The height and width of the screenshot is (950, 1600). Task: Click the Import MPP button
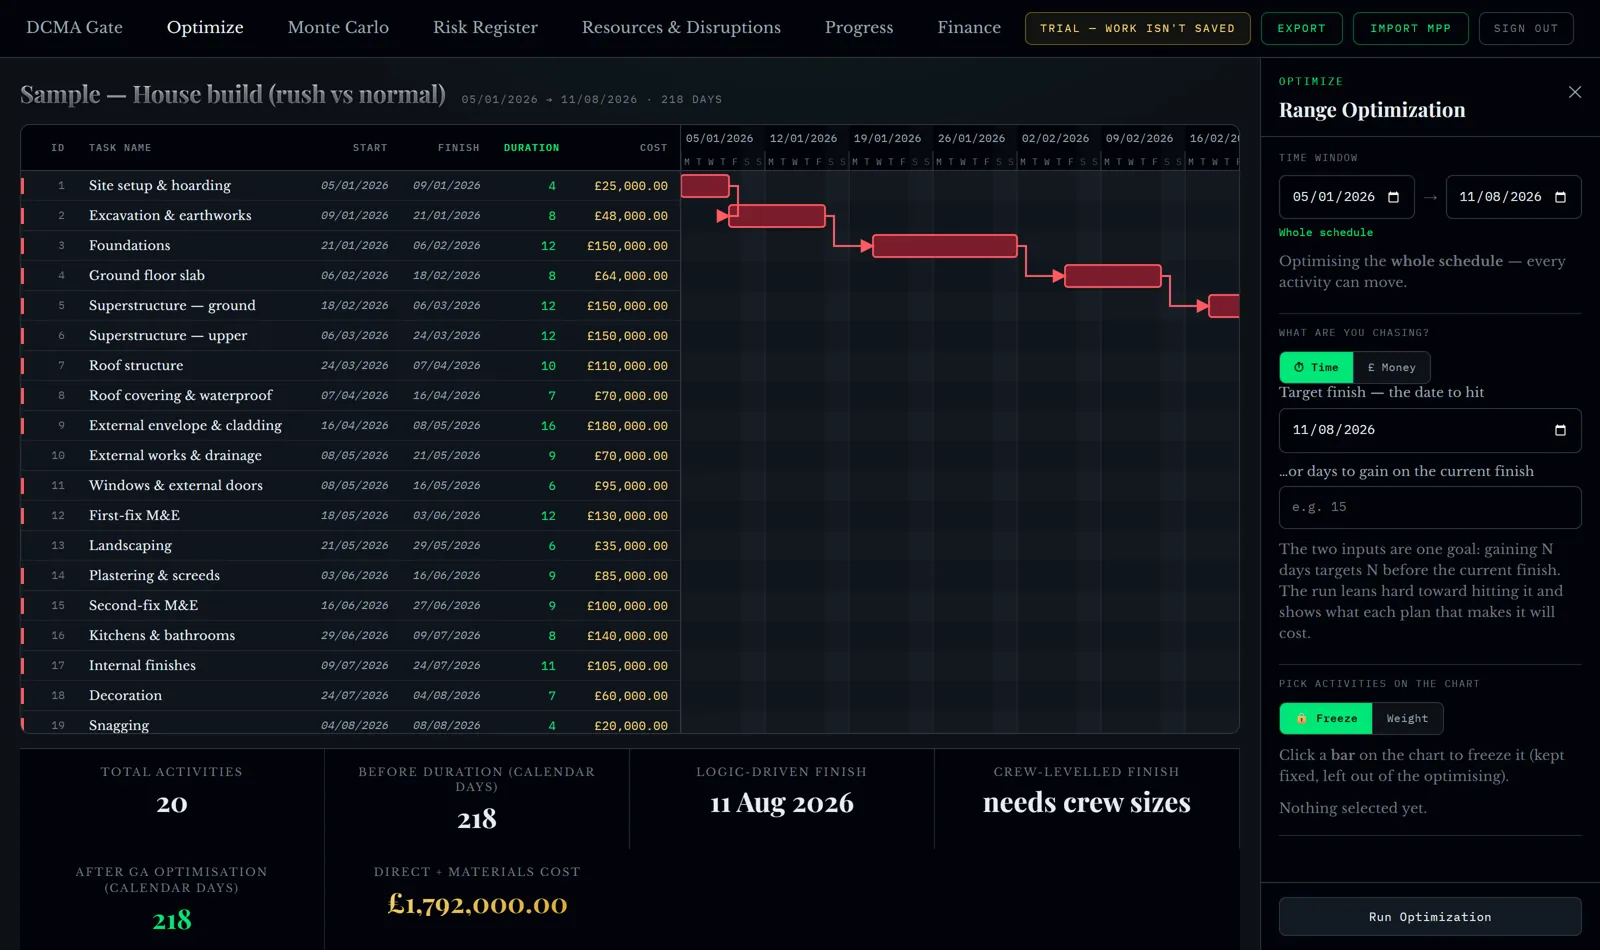tap(1410, 28)
